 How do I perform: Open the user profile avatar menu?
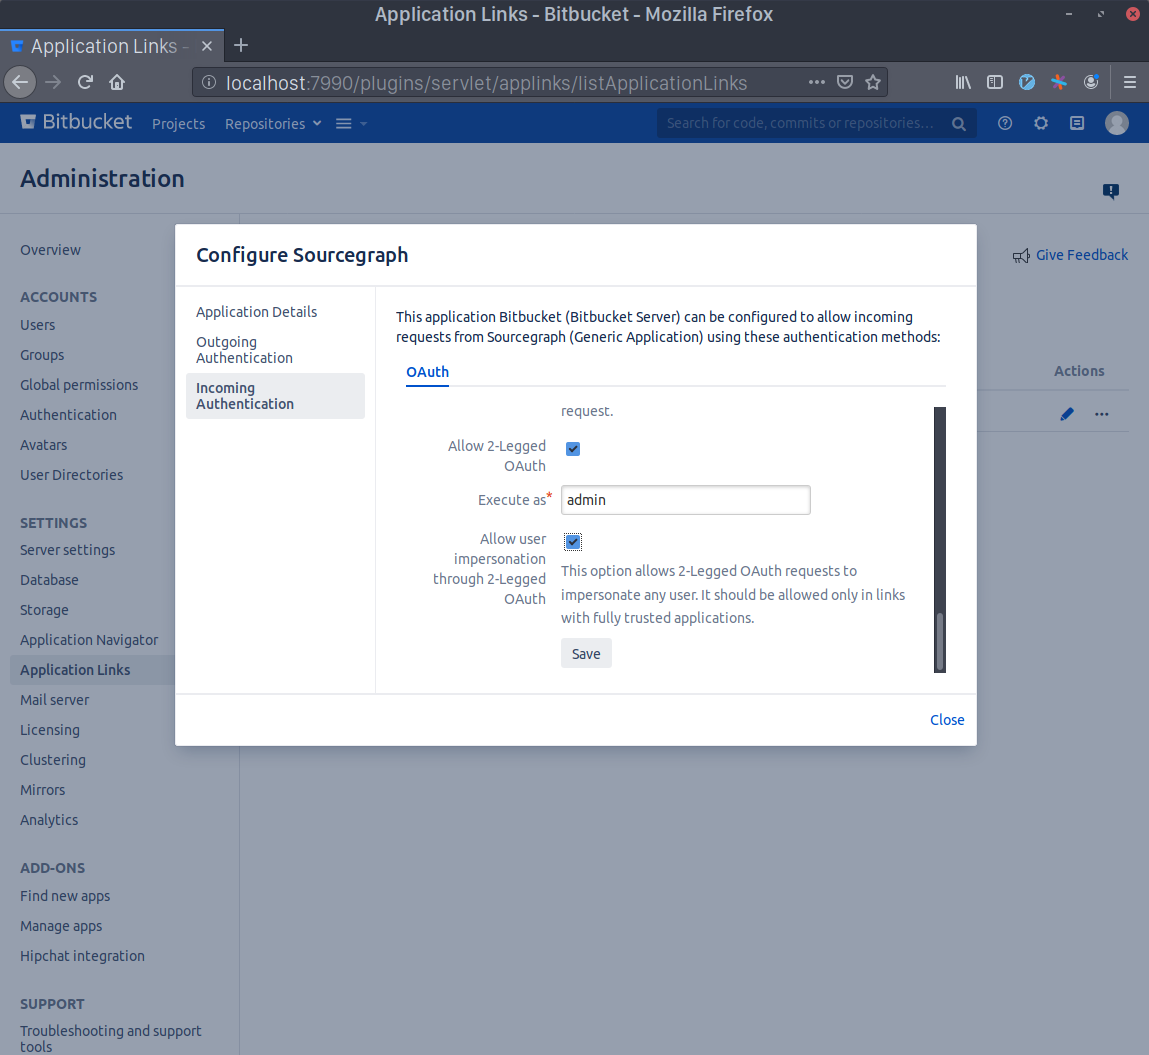(1116, 123)
